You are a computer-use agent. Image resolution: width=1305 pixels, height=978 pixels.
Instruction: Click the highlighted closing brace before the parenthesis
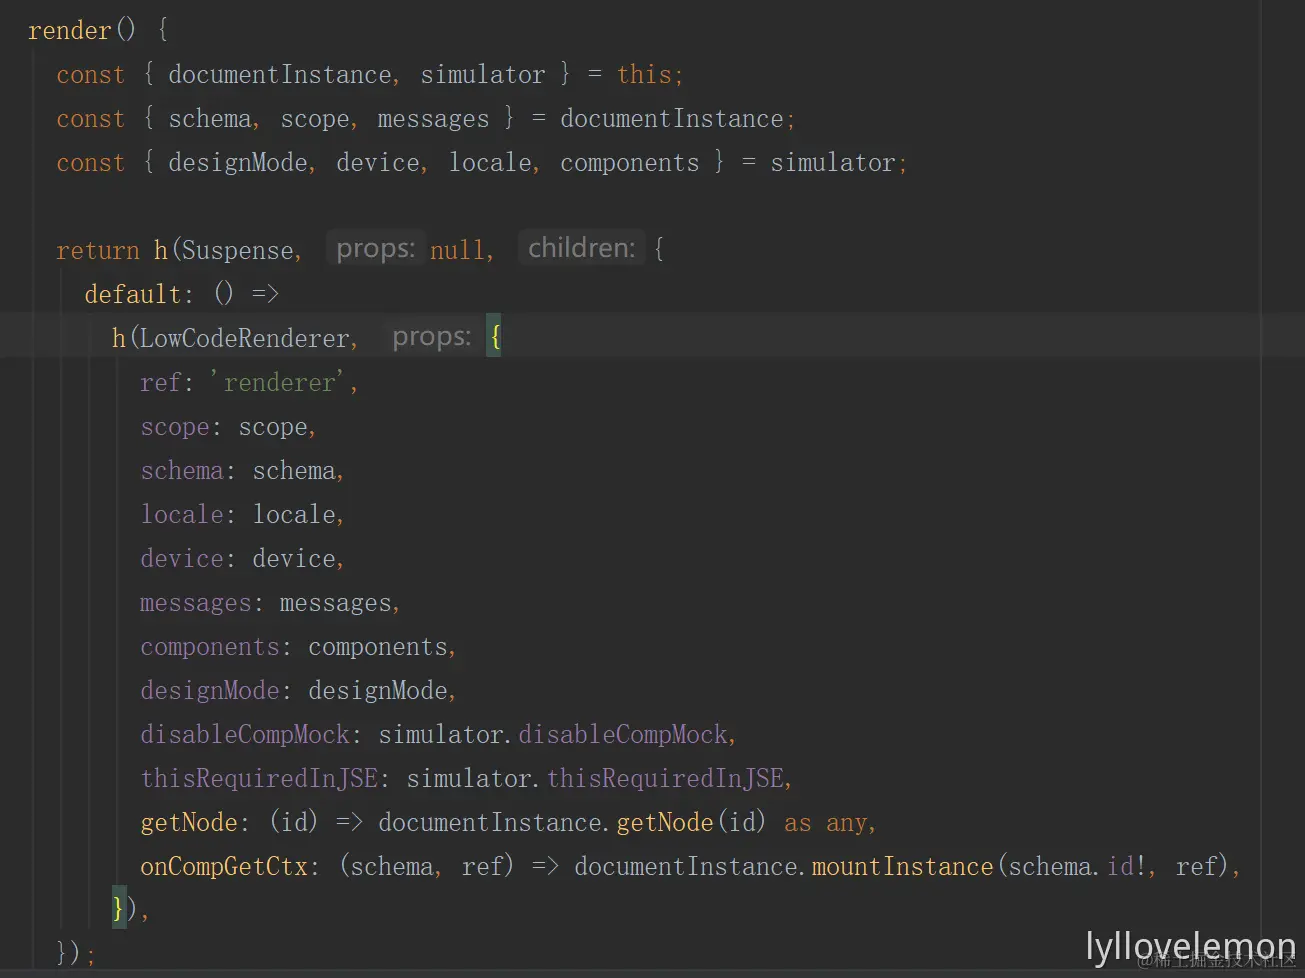[119, 908]
